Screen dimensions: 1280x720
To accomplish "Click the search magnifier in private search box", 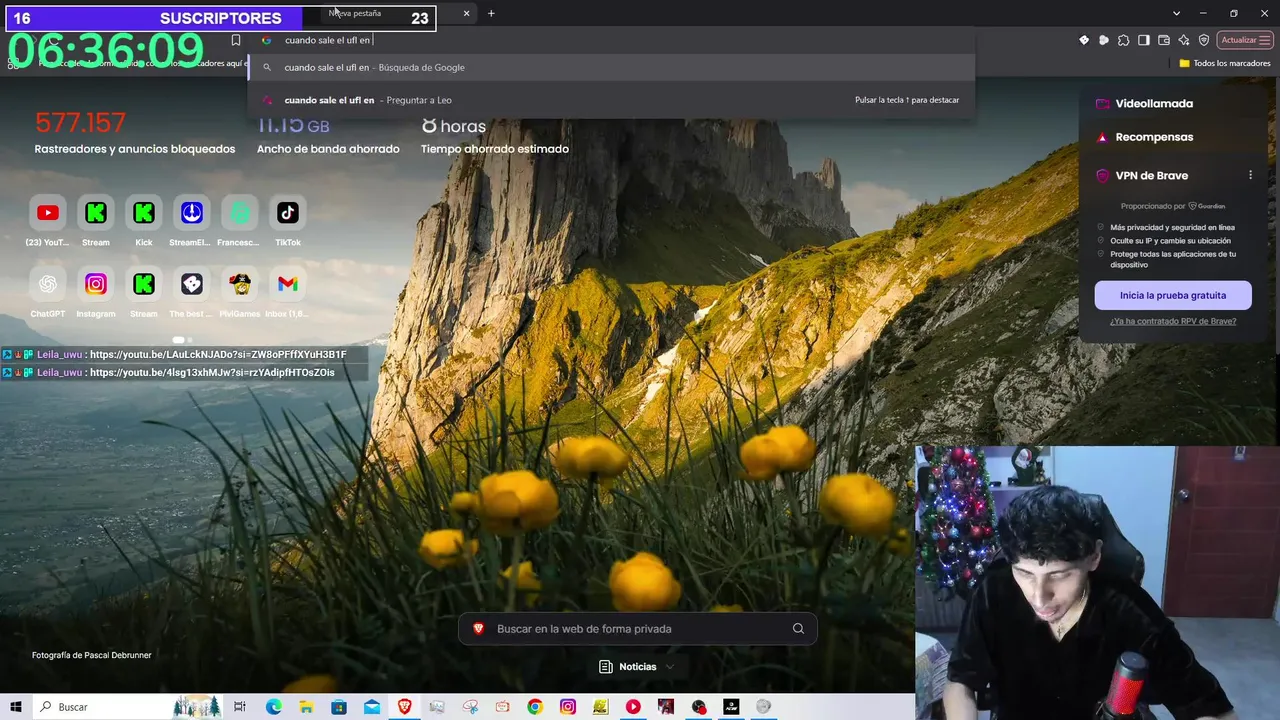I will (x=798, y=629).
